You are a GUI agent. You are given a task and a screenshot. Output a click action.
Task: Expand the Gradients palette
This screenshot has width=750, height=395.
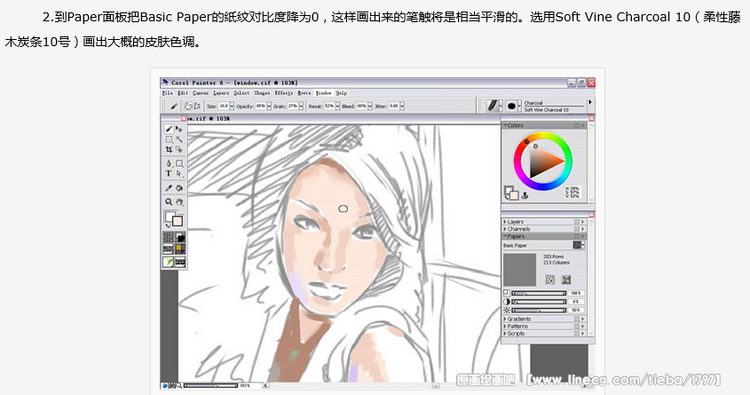point(505,319)
